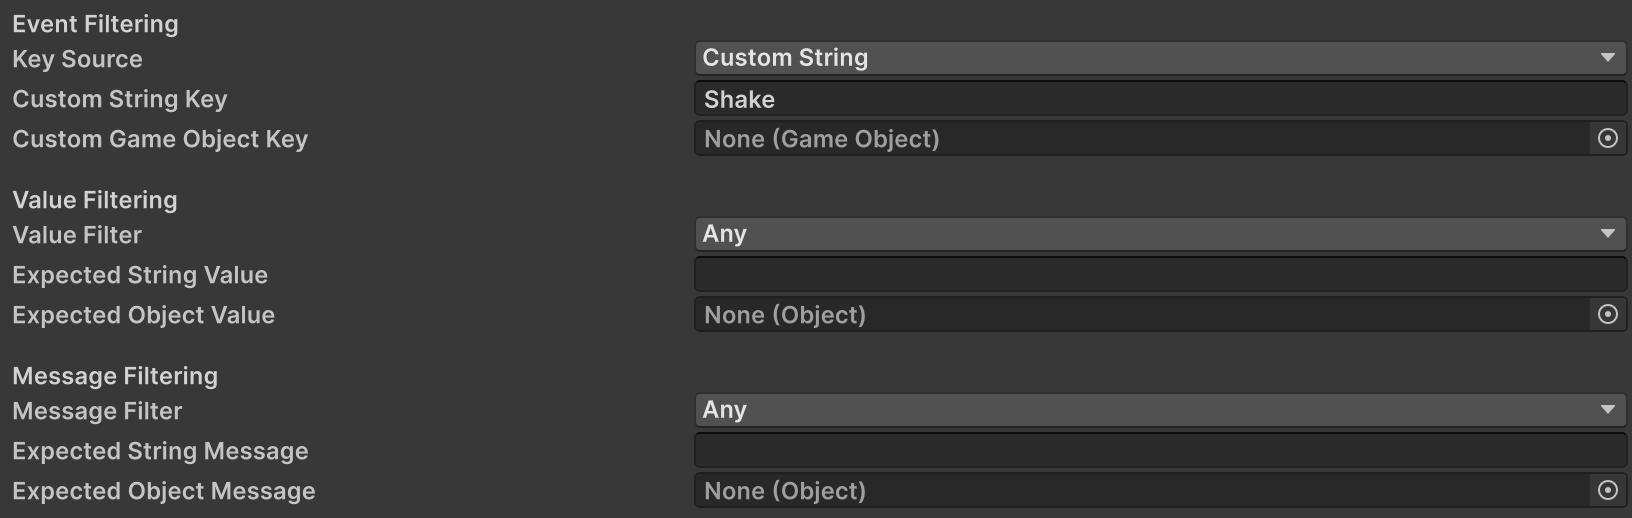Click the Custom String Key label
1632x518 pixels.
point(120,99)
